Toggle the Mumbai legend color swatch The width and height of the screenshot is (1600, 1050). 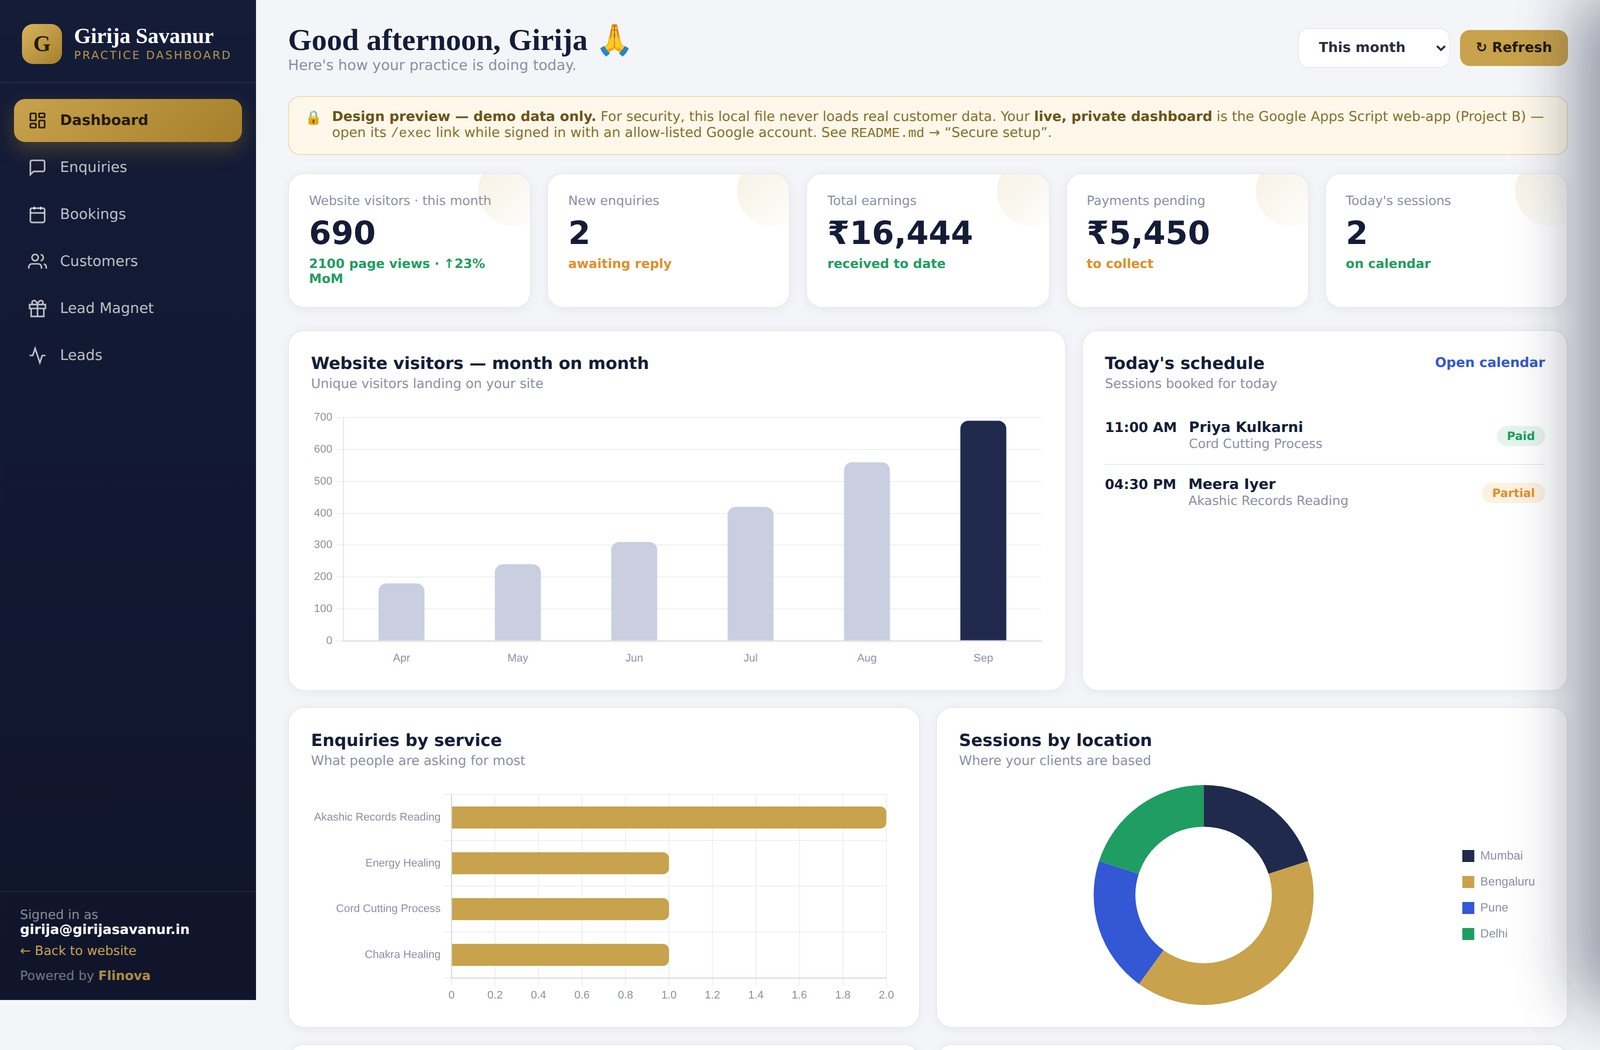point(1468,856)
